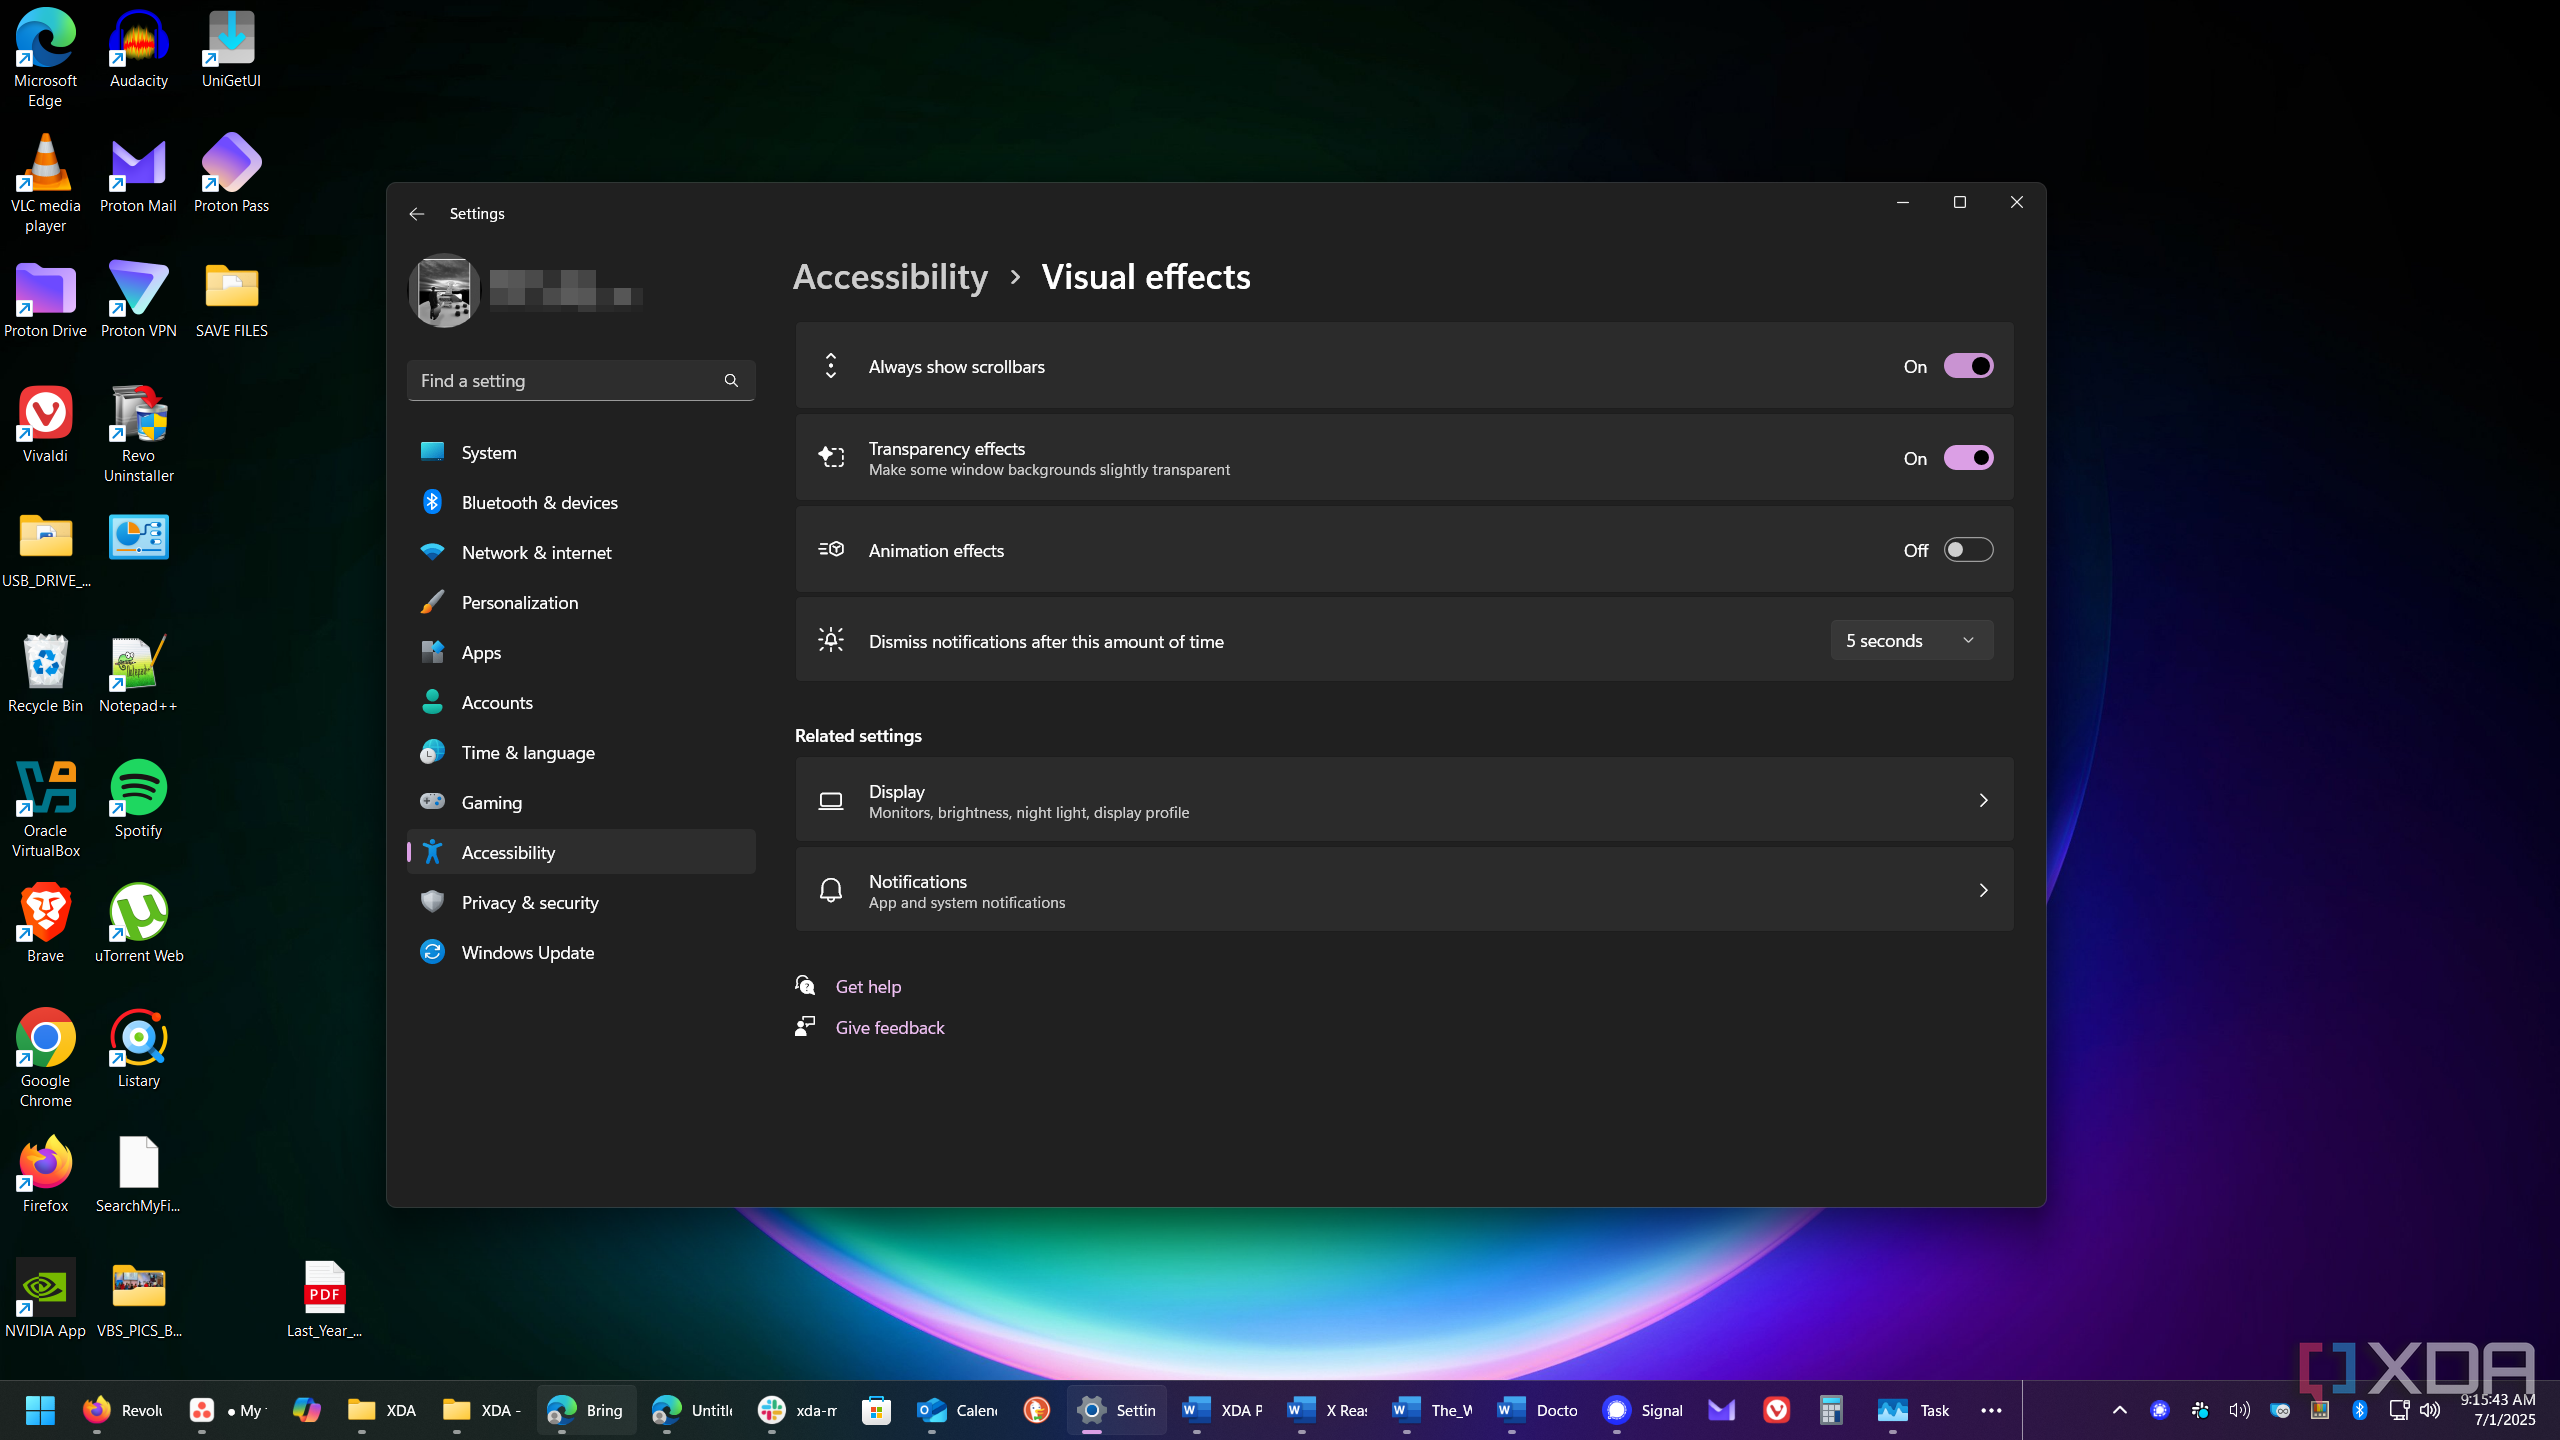Screen dimensions: 2560x1440
Task: Select Notepad++ desktop icon
Action: pos(138,675)
